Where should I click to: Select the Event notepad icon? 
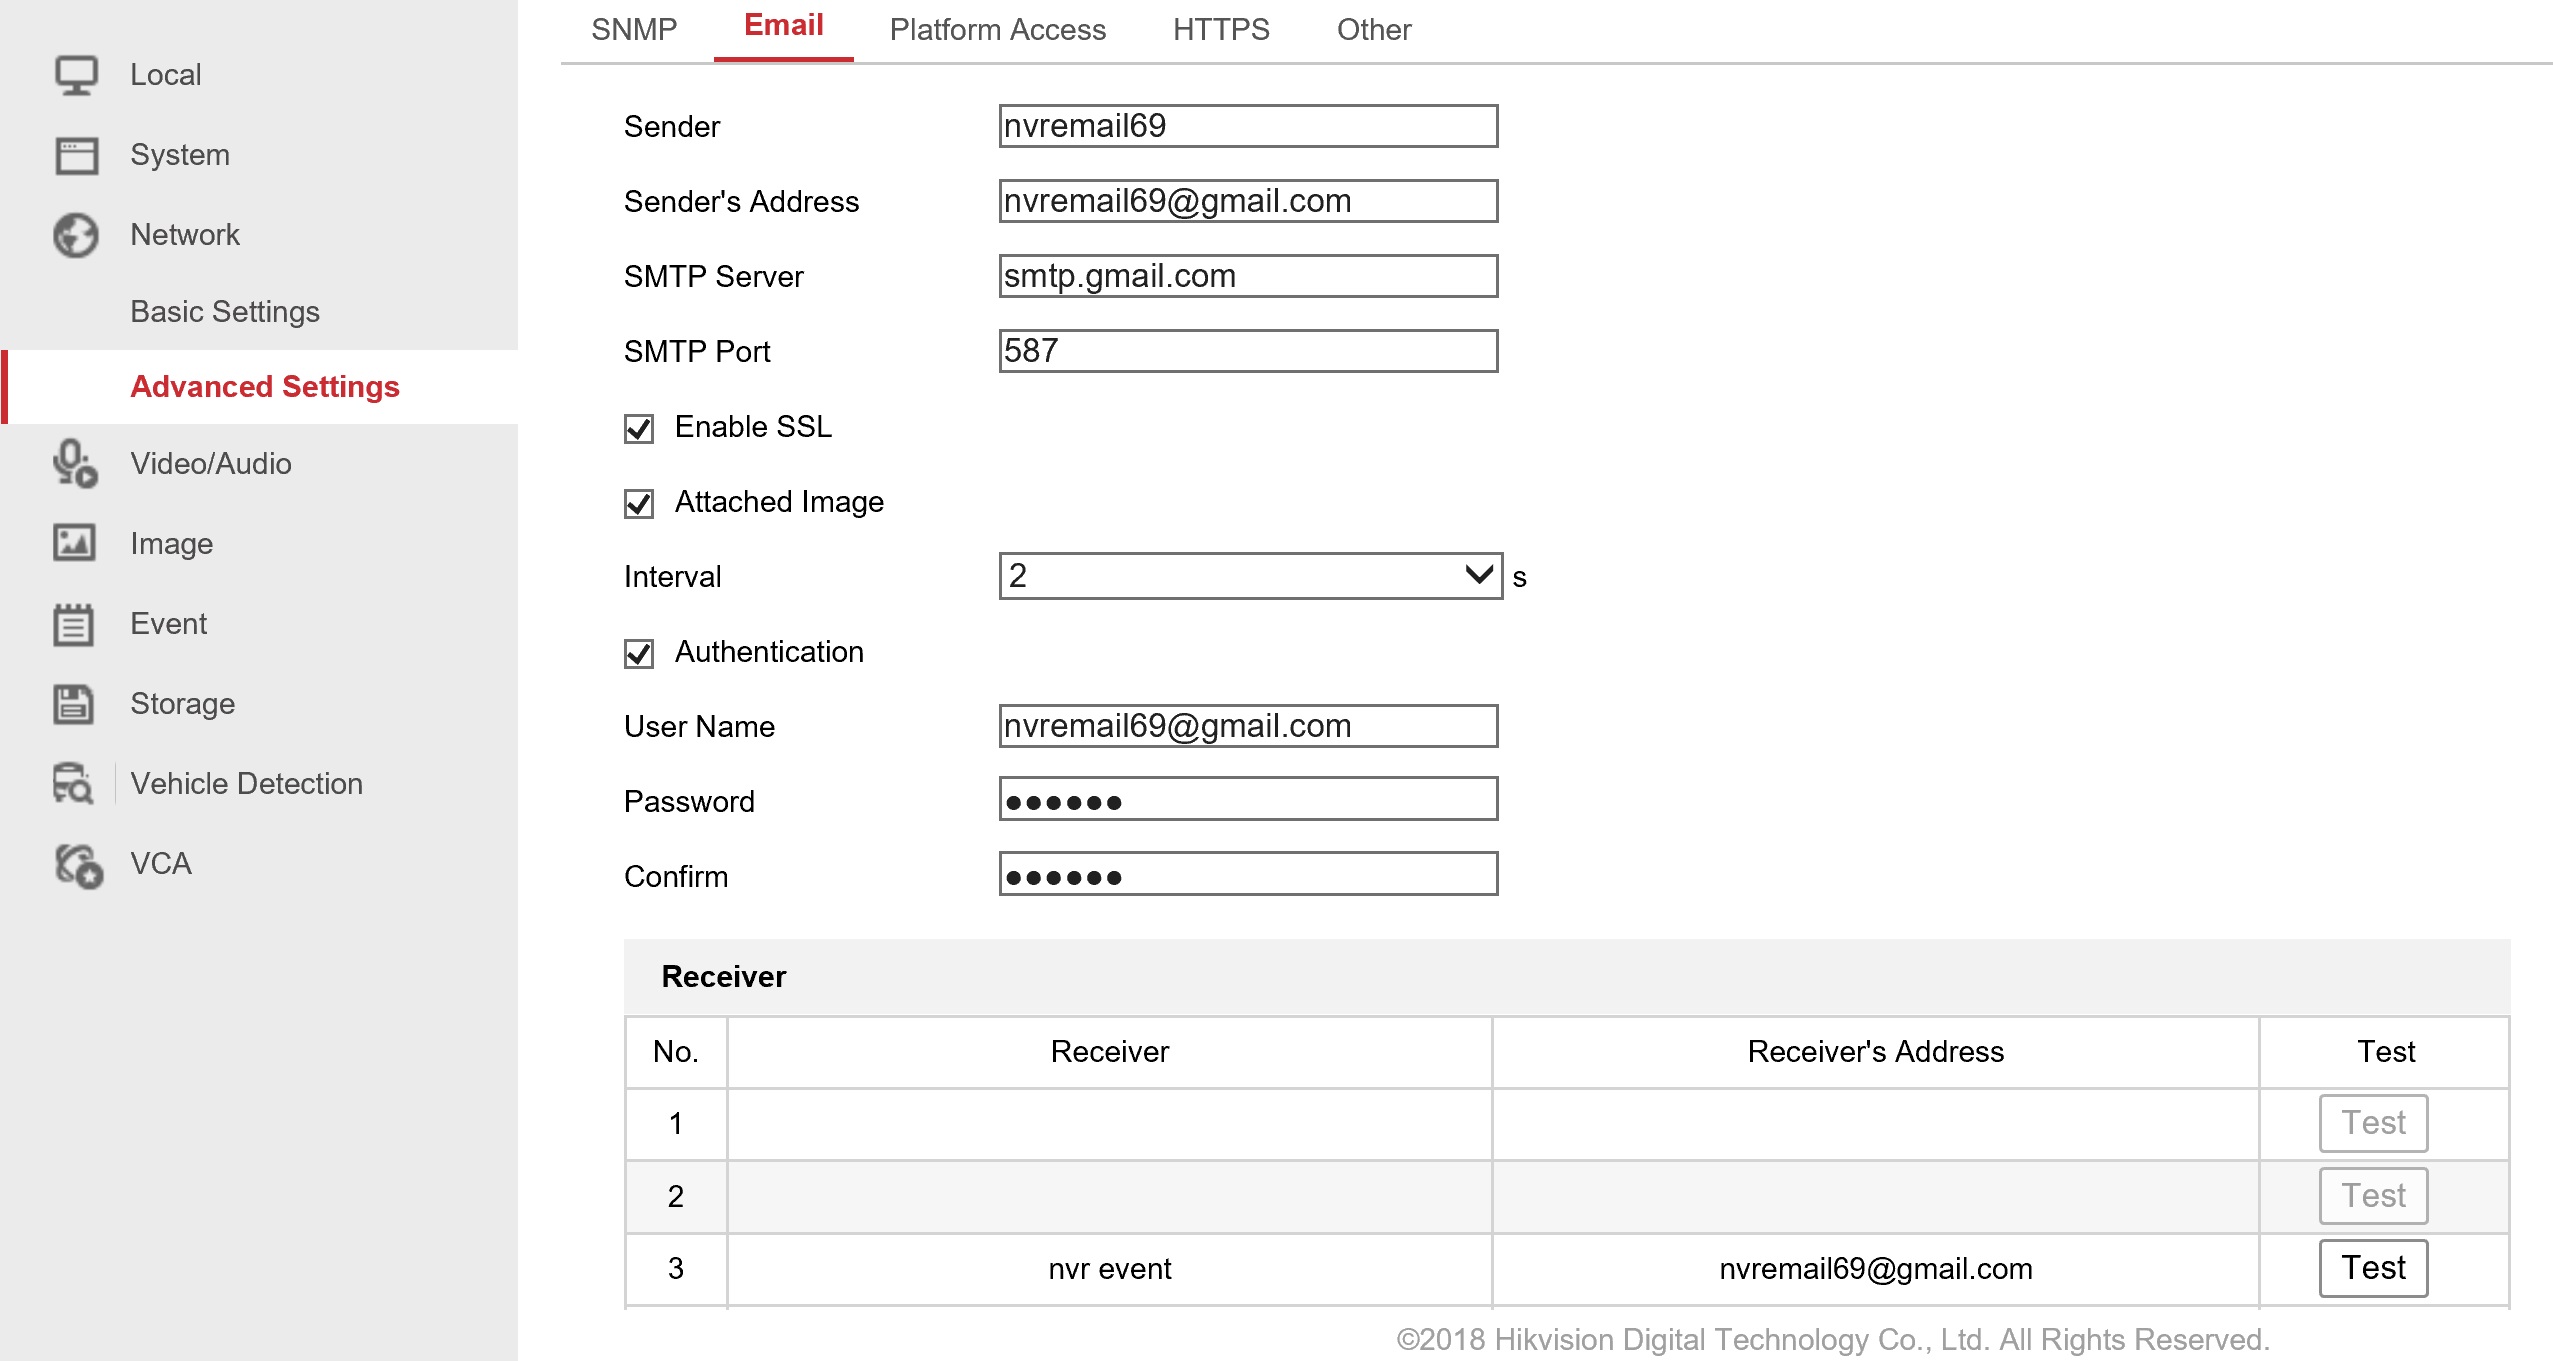tap(74, 624)
